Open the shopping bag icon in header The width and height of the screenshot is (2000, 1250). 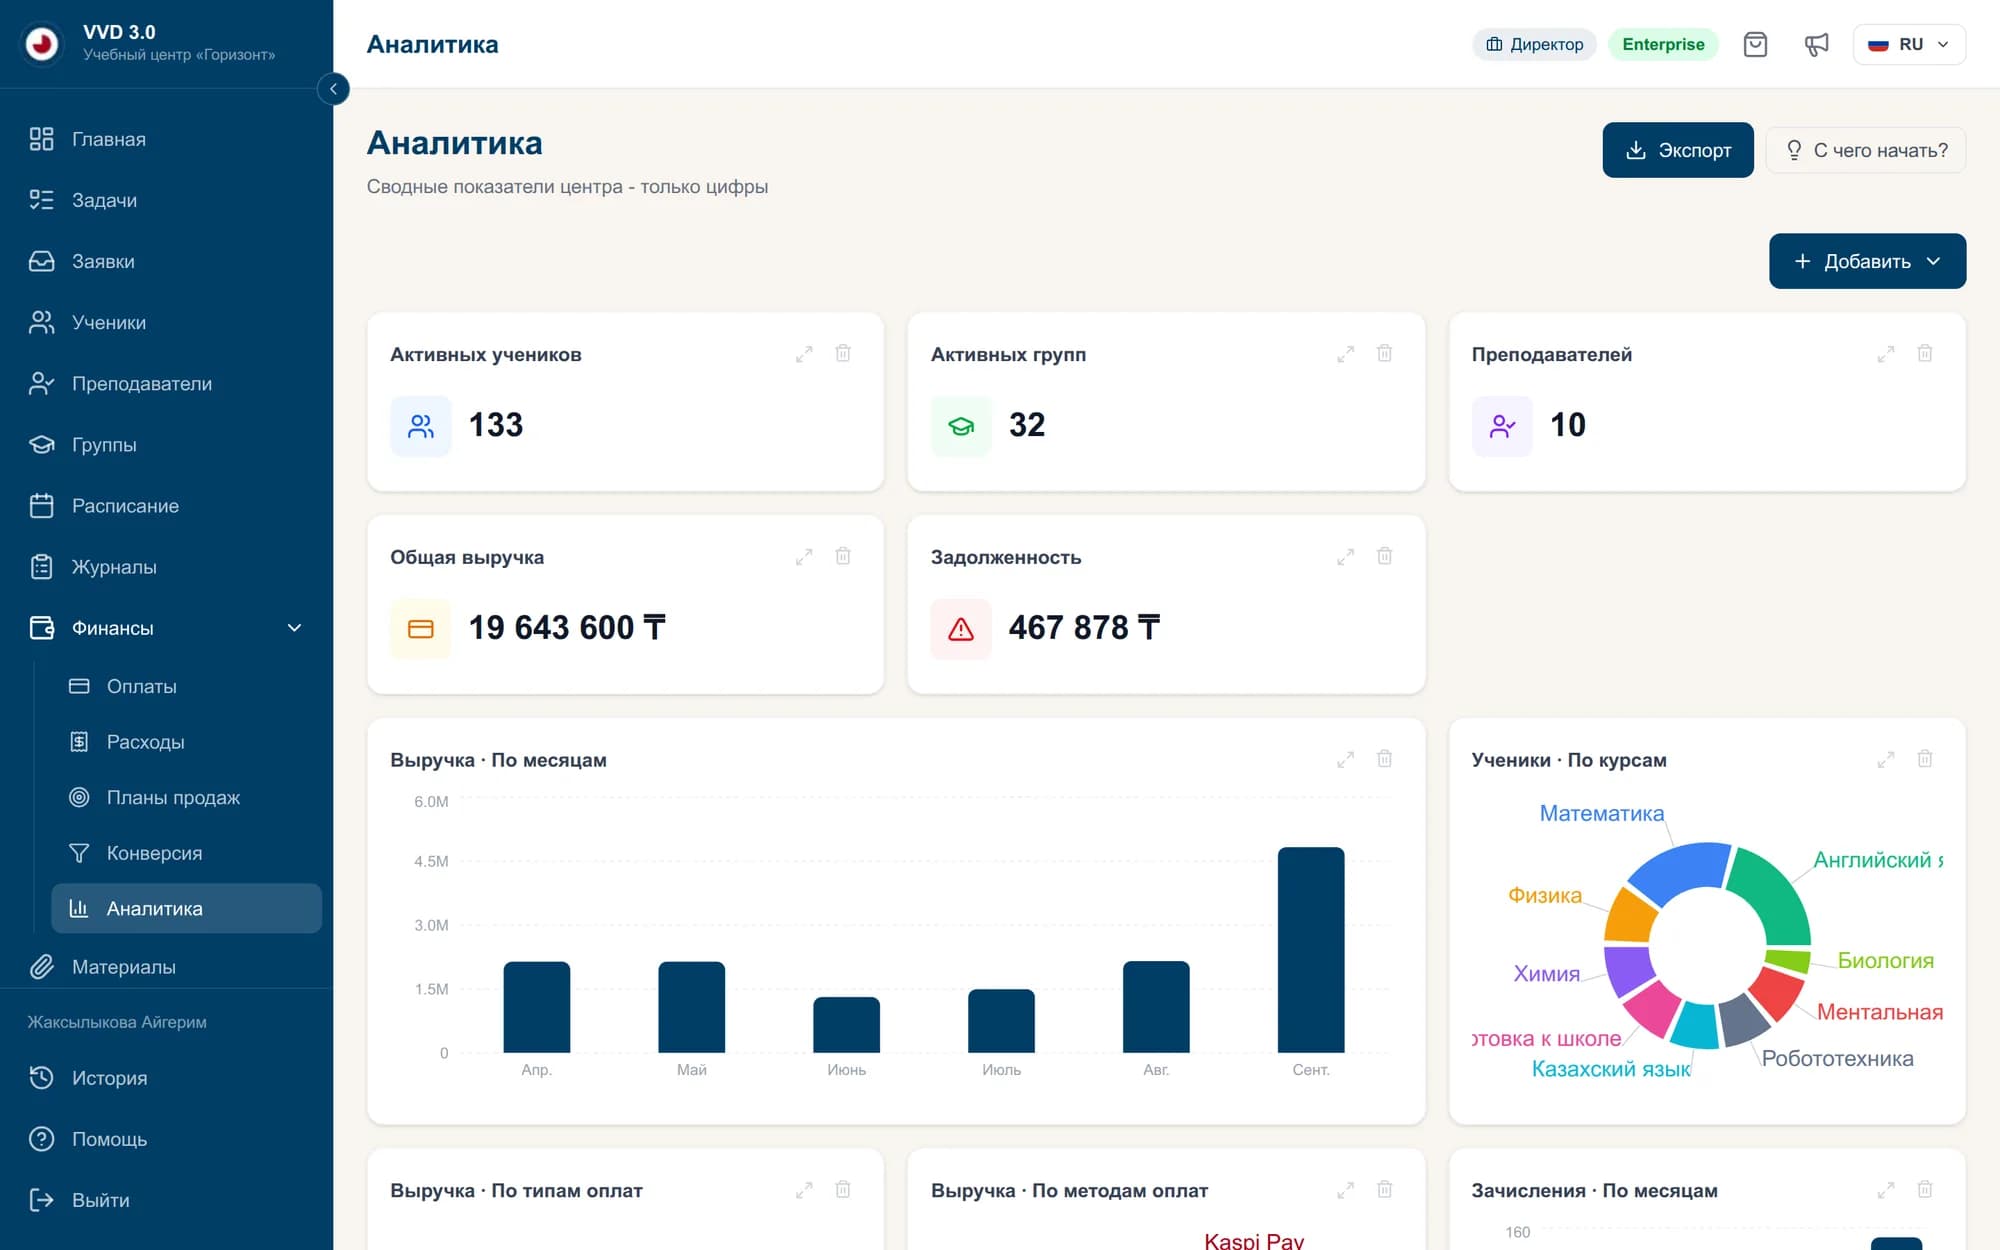coord(1755,44)
